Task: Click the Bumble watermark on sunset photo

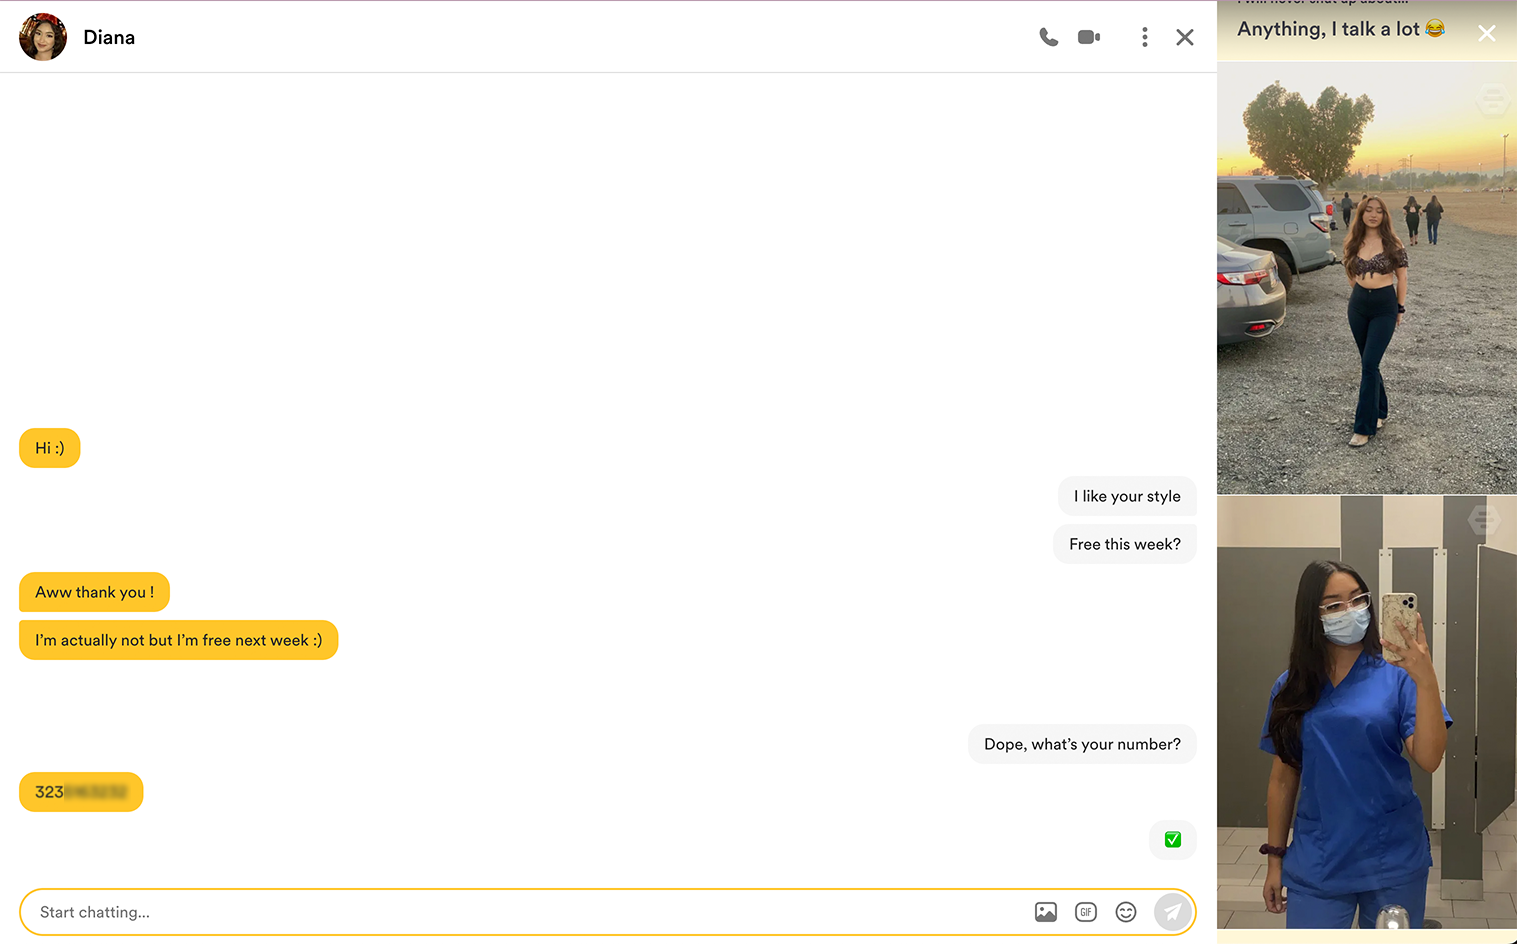Action: coord(1492,99)
